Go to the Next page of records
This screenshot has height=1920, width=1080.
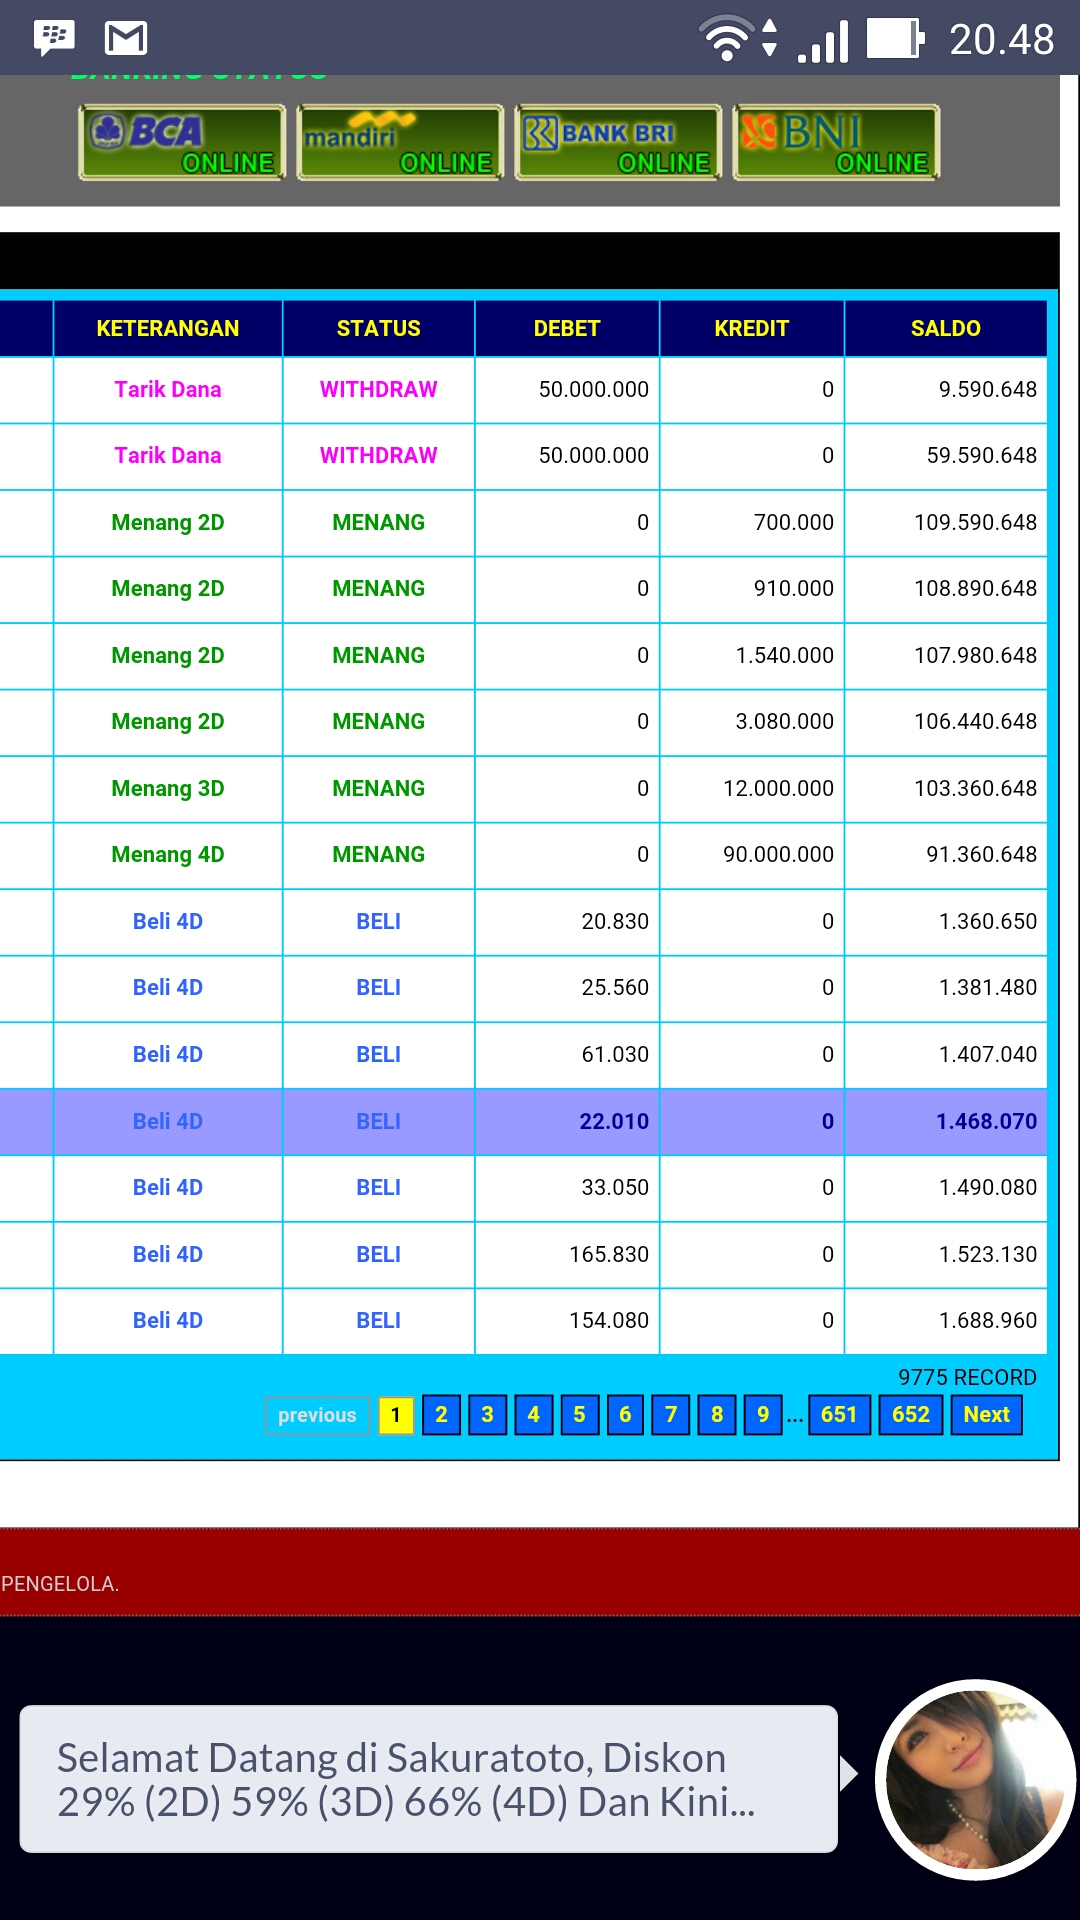[986, 1415]
